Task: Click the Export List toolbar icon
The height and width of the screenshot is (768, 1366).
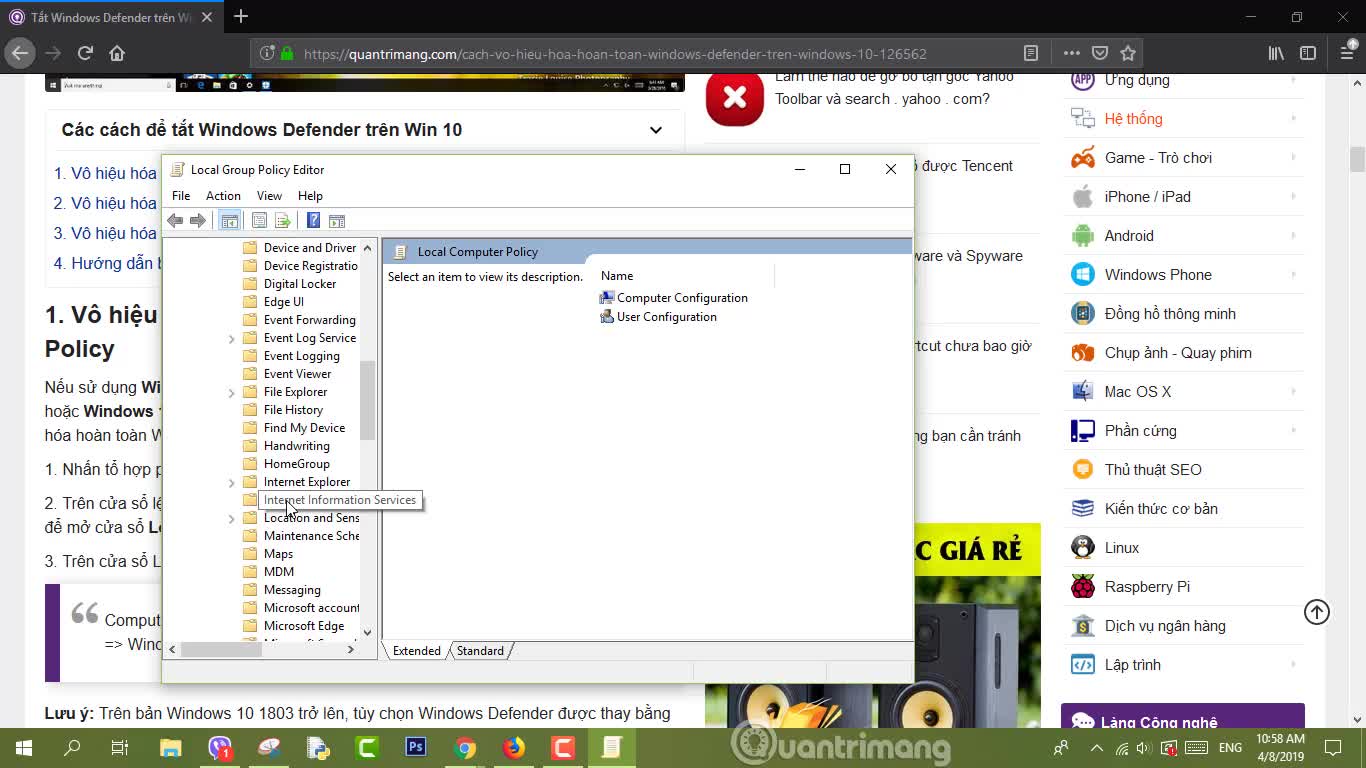Action: [x=283, y=221]
